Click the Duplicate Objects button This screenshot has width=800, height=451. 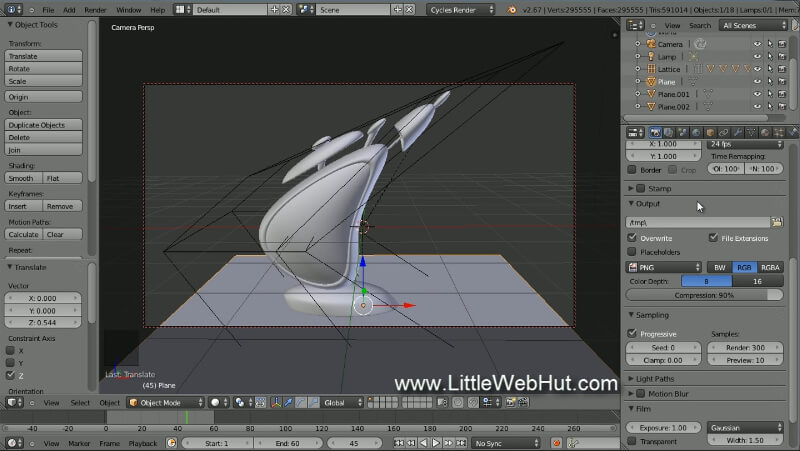point(43,125)
